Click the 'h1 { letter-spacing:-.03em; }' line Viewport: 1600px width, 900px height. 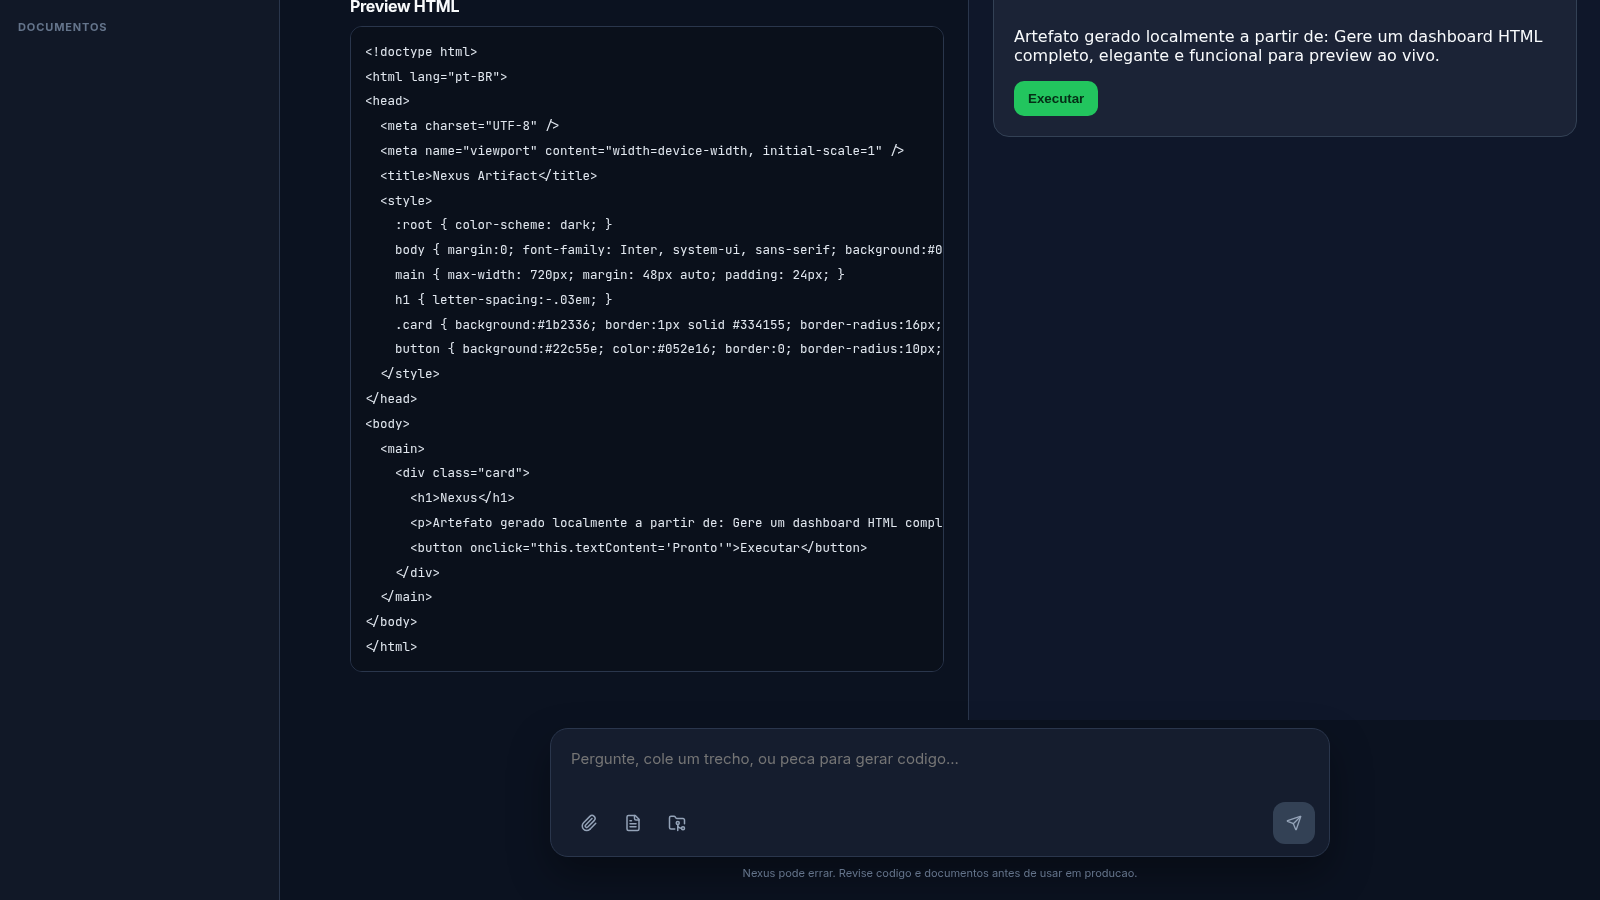pyautogui.click(x=503, y=300)
